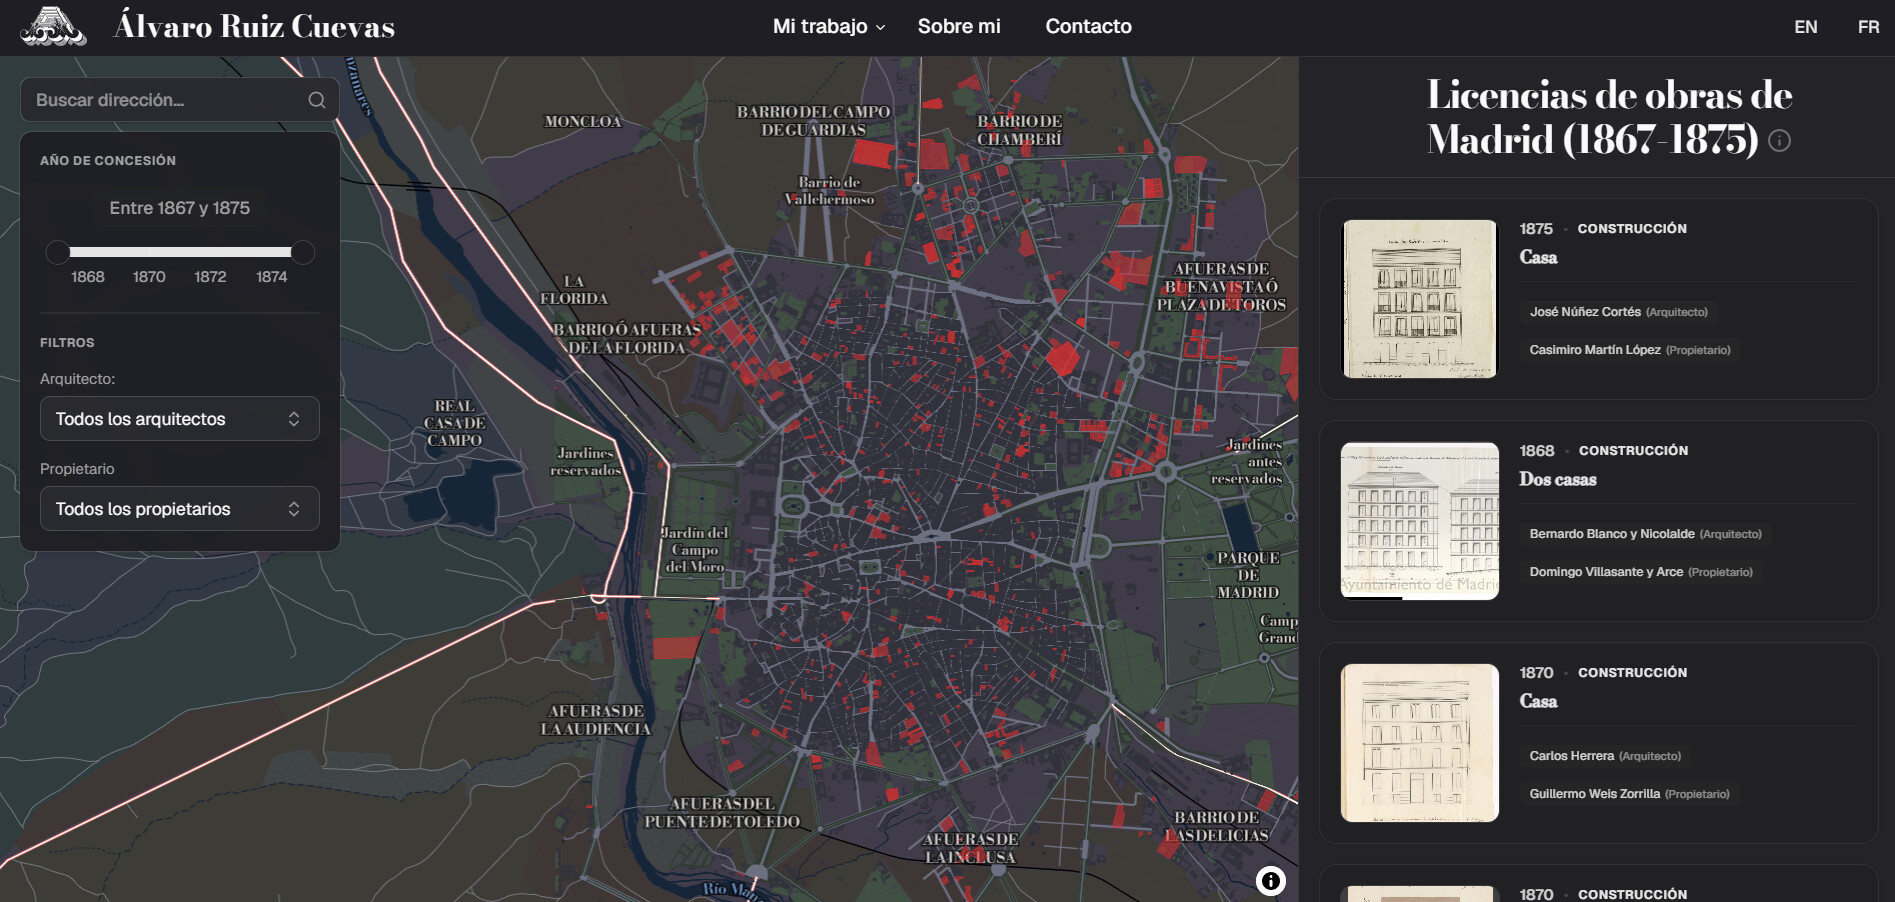Open the map attribution info button
The width and height of the screenshot is (1895, 902).
(1270, 881)
